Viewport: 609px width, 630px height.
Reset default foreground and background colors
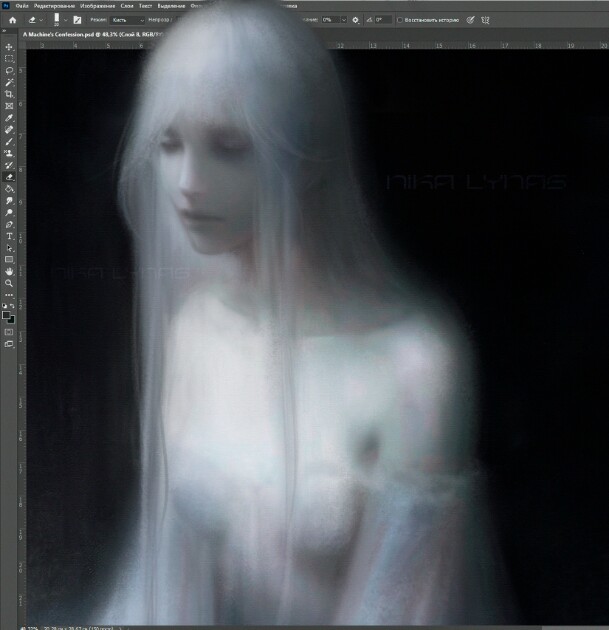coord(4,306)
